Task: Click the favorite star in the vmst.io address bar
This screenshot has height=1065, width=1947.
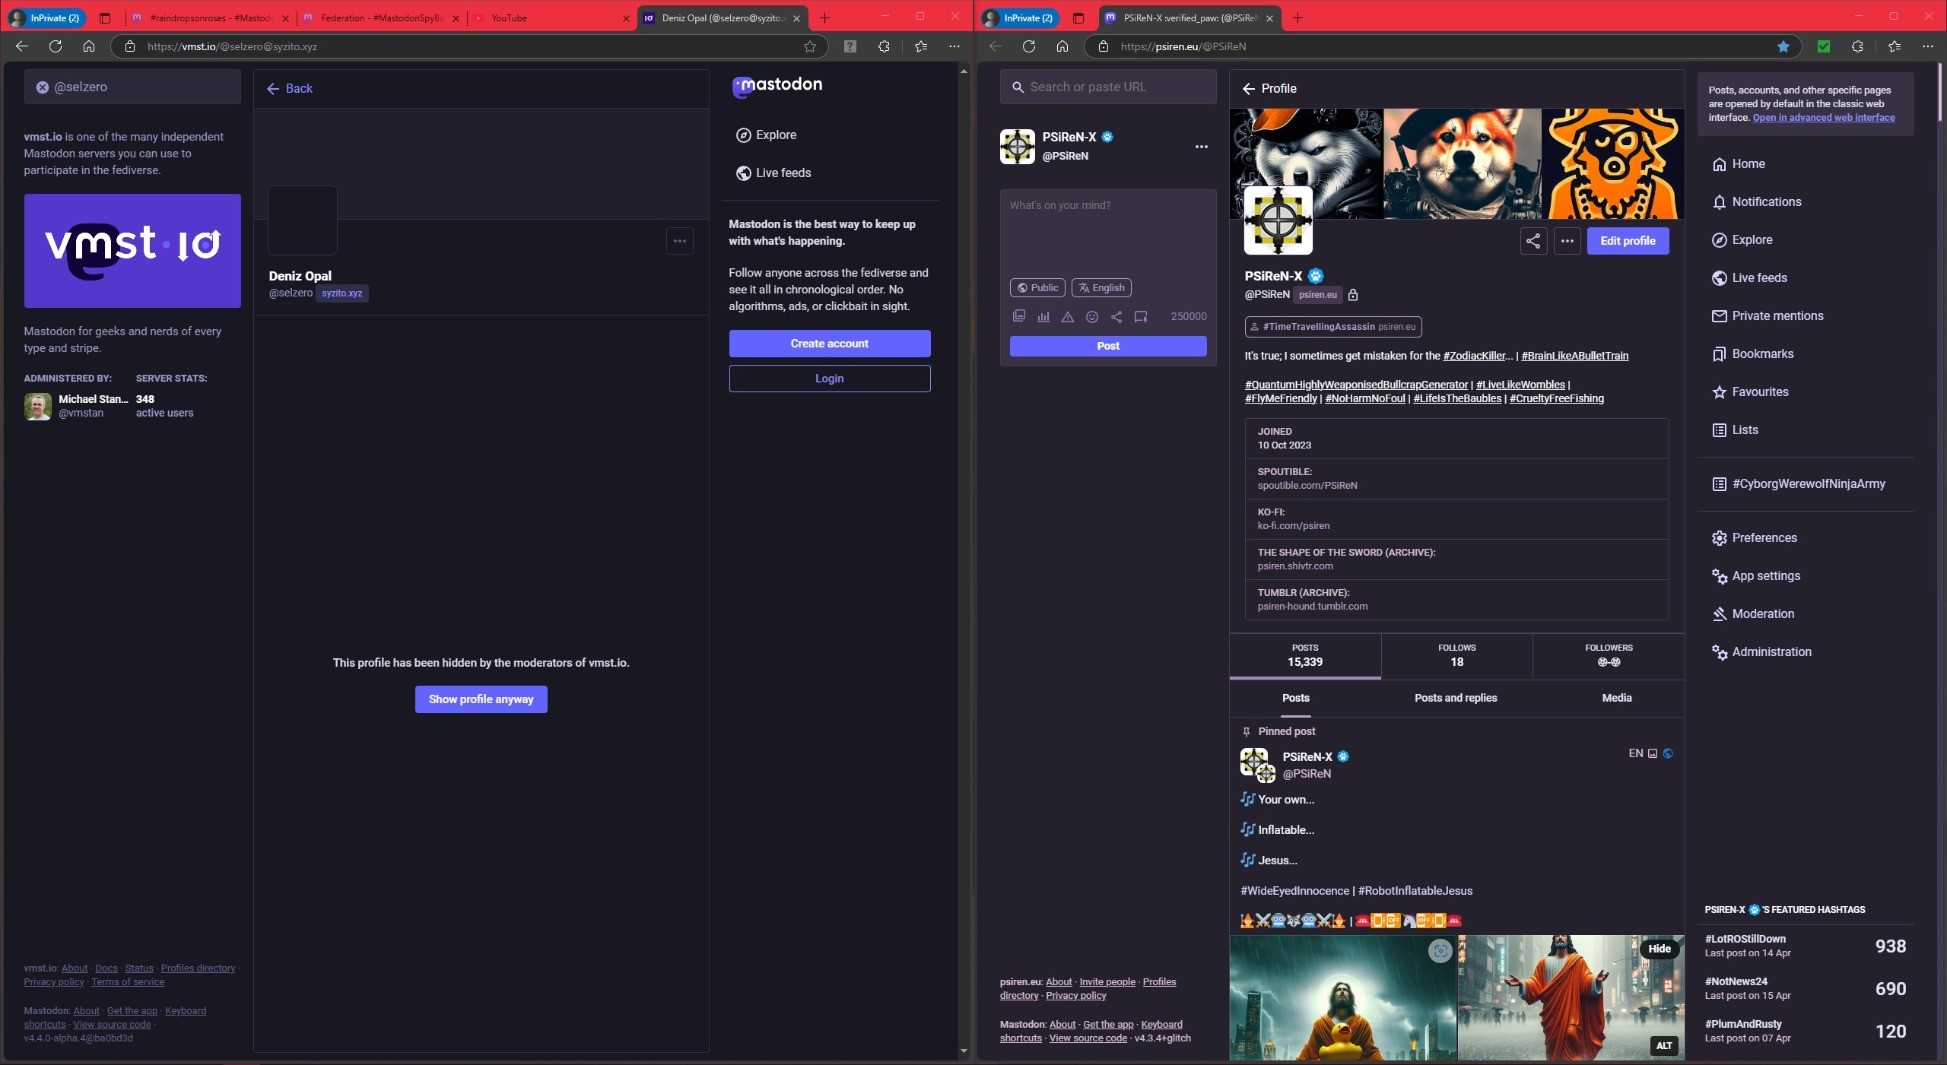Action: tap(810, 46)
